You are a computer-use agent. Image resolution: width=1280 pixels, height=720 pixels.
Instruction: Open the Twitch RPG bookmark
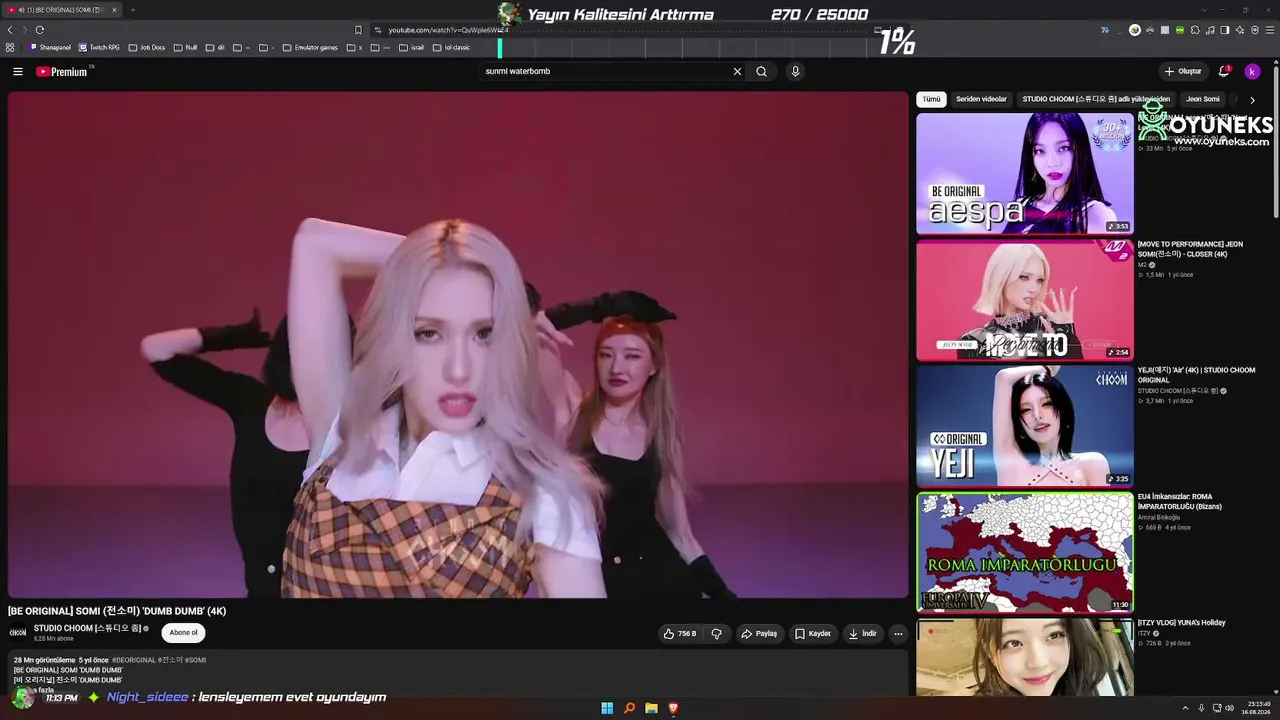[100, 47]
